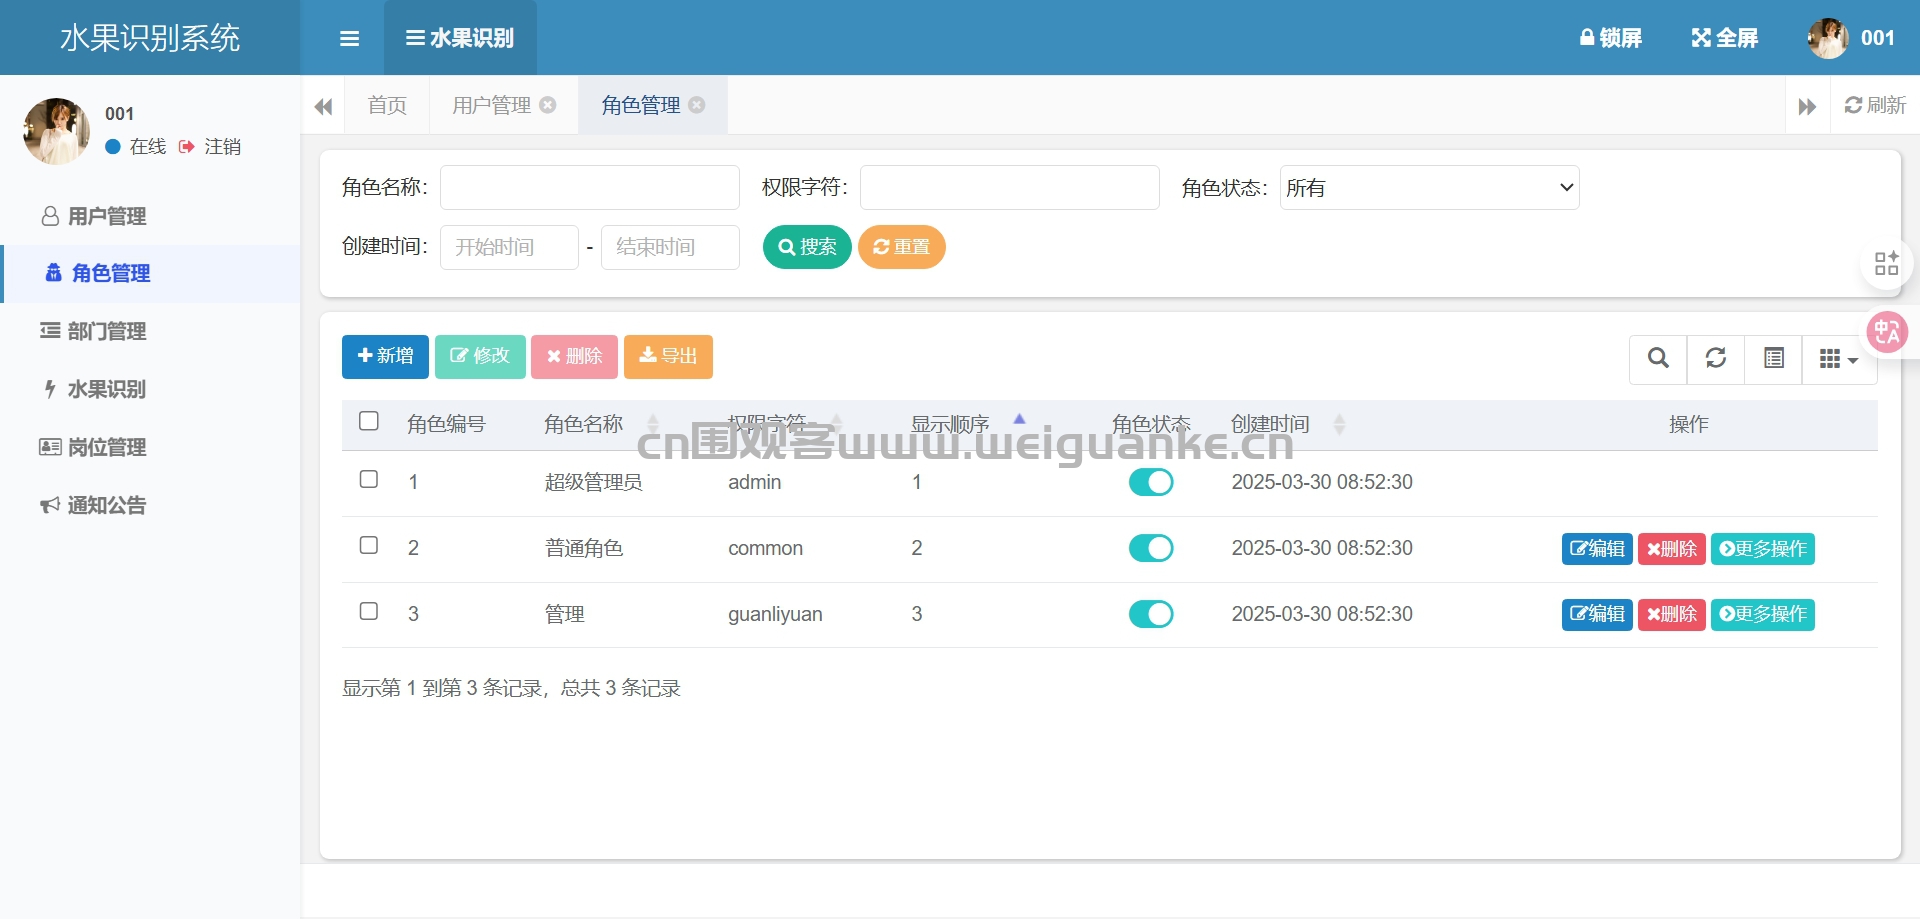Viewport: 1920px width, 919px height.
Task: Open the 水果识别 top menu
Action: click(460, 38)
